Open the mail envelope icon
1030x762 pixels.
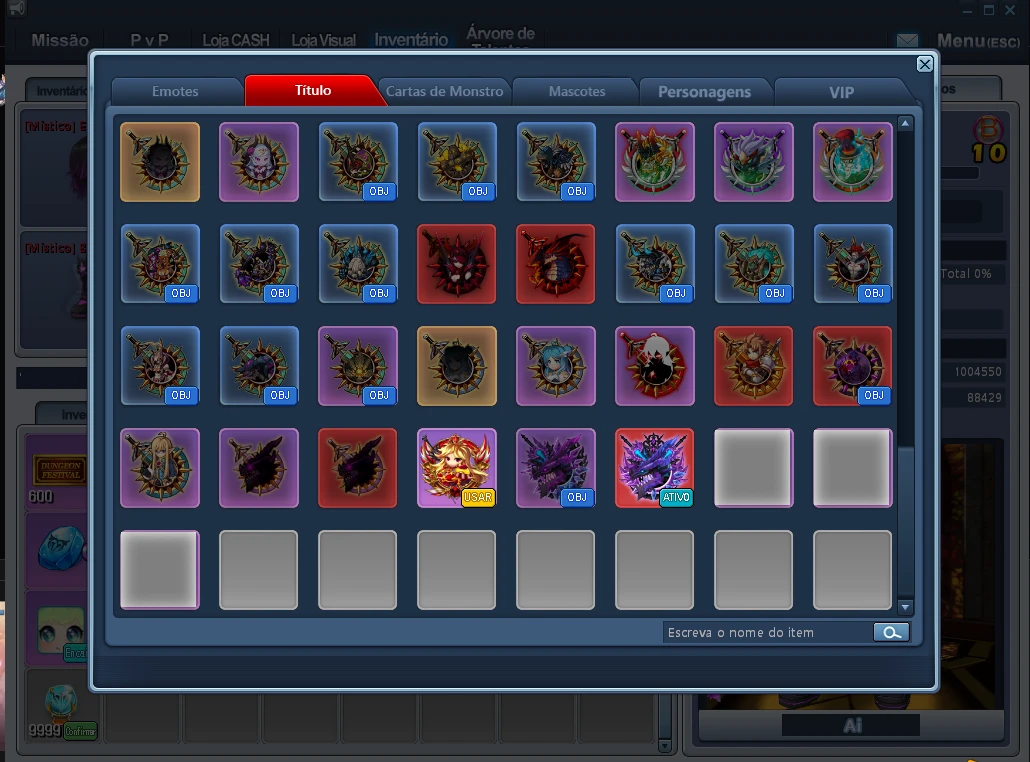pyautogui.click(x=907, y=41)
